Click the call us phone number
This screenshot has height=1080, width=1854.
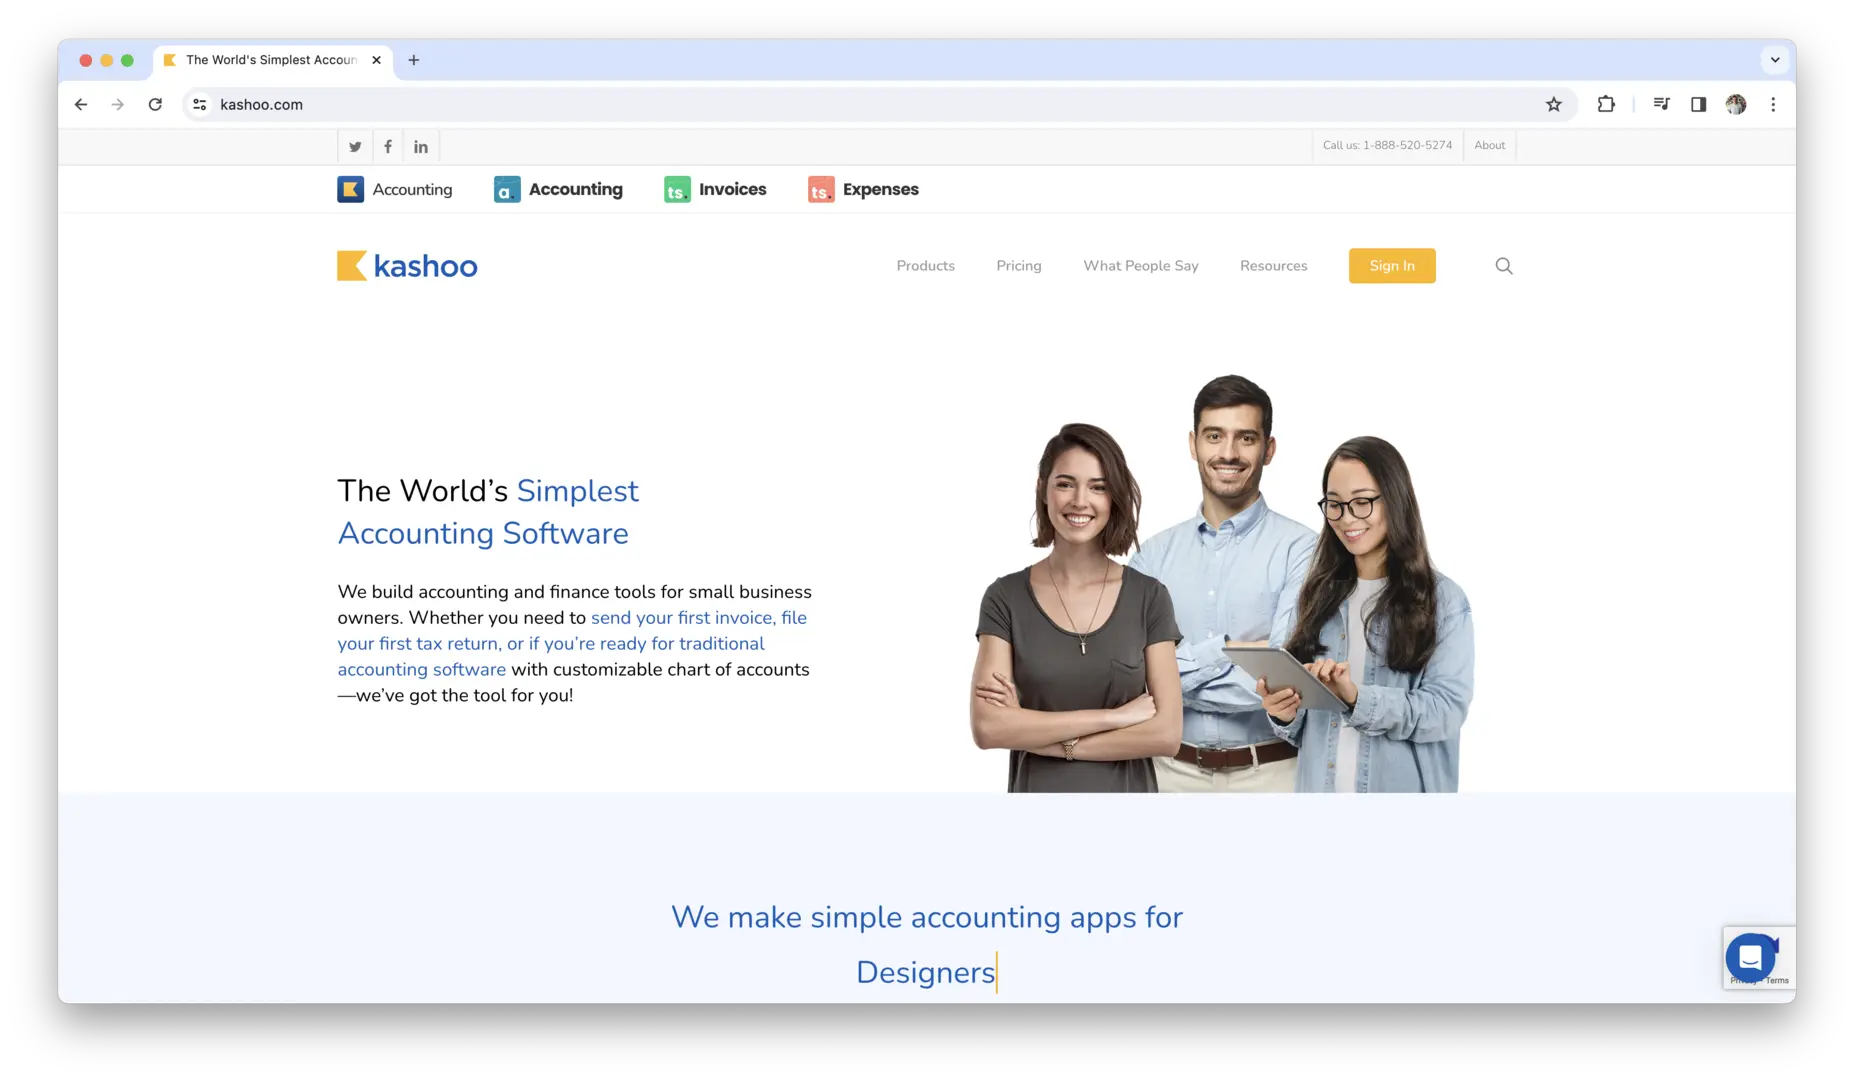coord(1387,145)
